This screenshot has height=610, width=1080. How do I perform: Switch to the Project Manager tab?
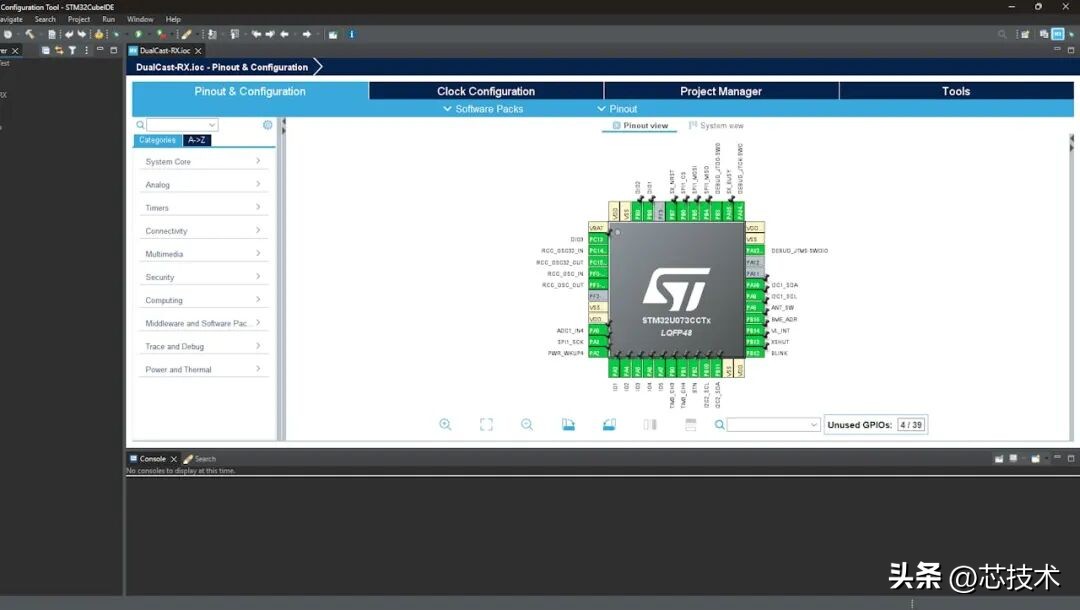point(721,91)
